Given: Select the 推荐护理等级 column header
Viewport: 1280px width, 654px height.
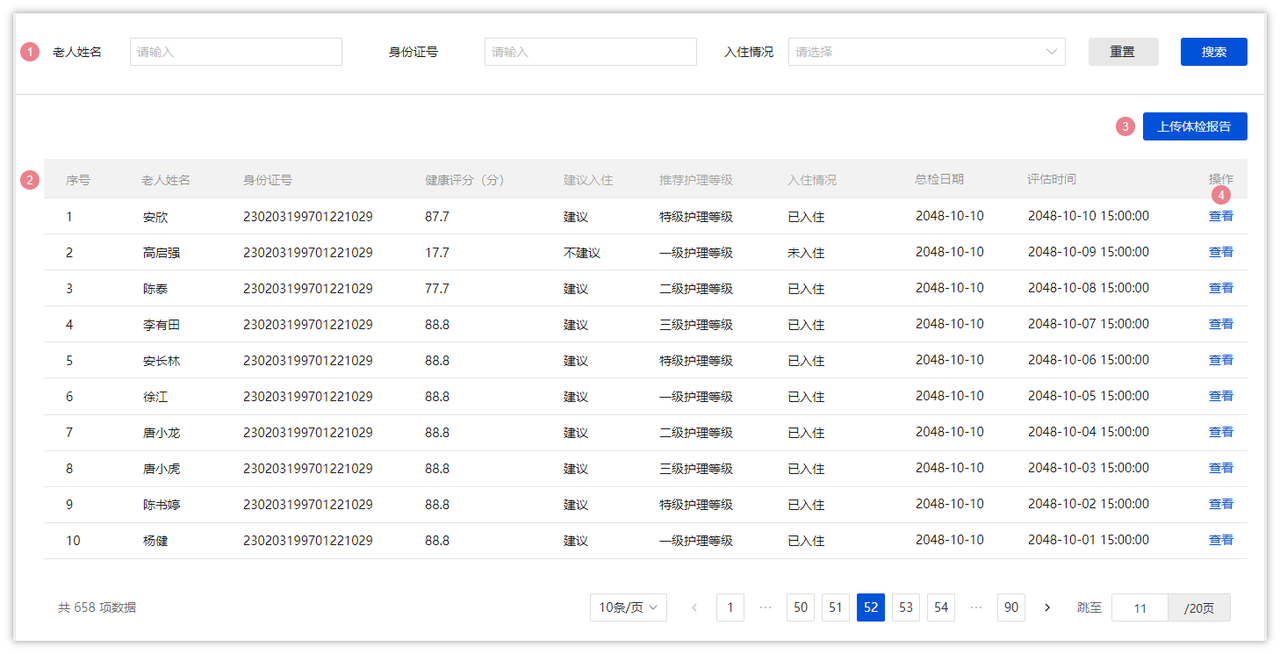Looking at the screenshot, I should coord(696,180).
